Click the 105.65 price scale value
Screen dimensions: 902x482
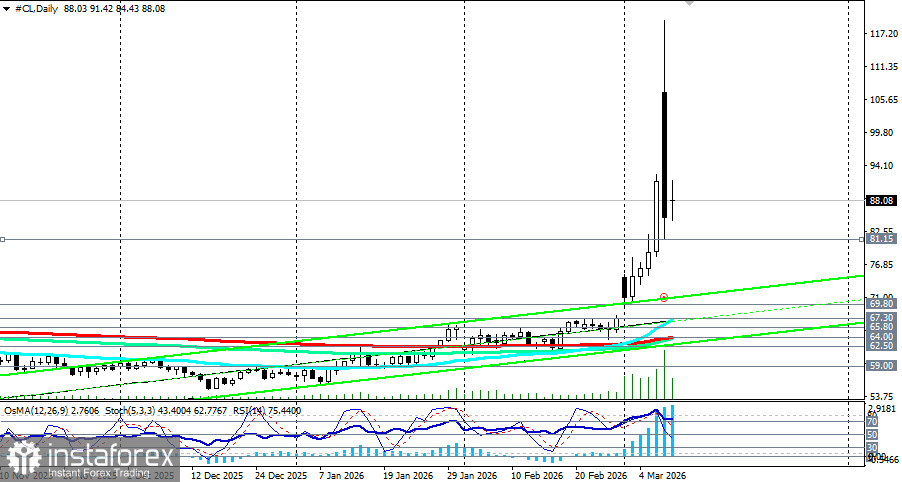tap(884, 100)
